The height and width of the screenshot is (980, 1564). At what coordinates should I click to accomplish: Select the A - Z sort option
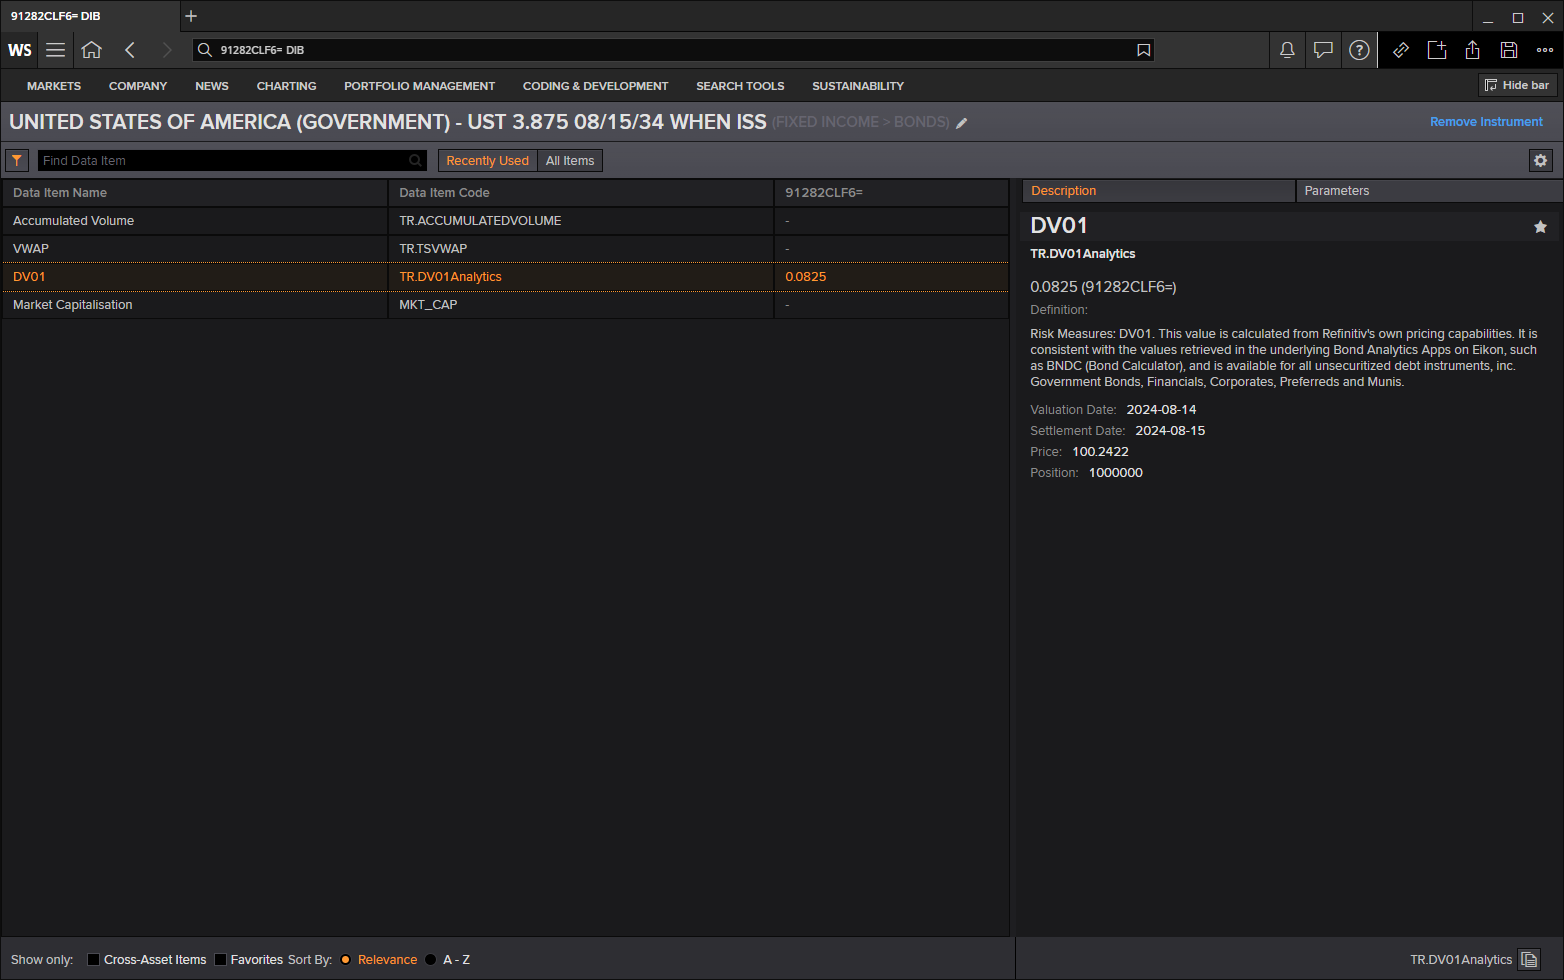tap(431, 960)
